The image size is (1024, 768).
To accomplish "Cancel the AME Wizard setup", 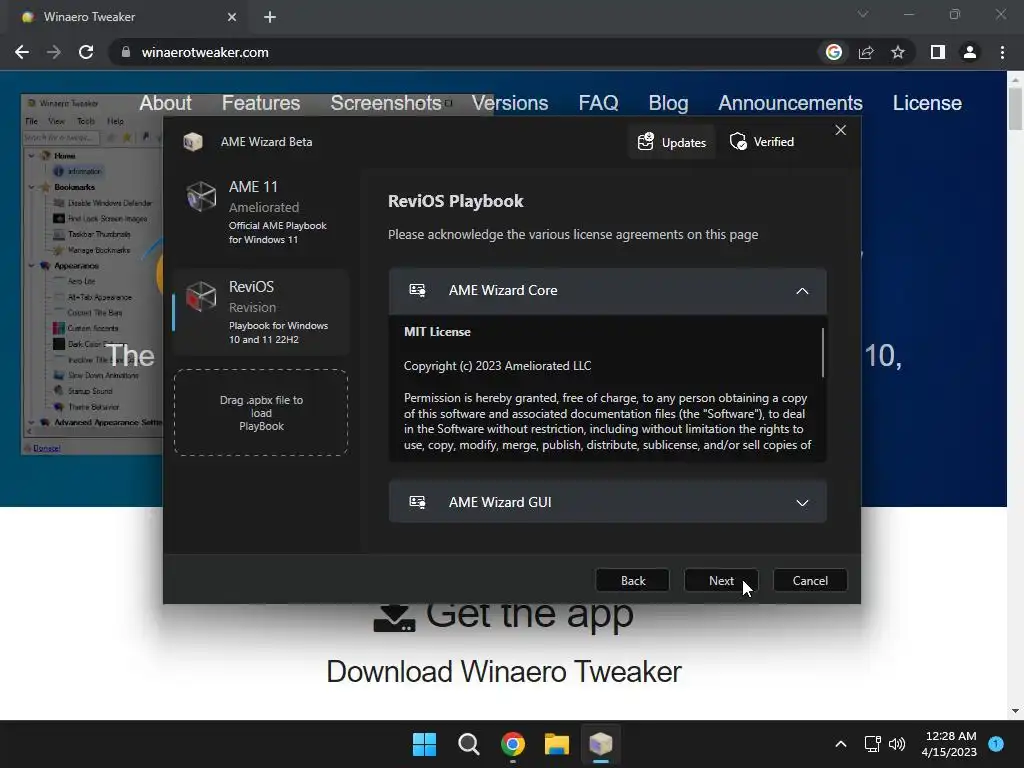I will coord(810,581).
